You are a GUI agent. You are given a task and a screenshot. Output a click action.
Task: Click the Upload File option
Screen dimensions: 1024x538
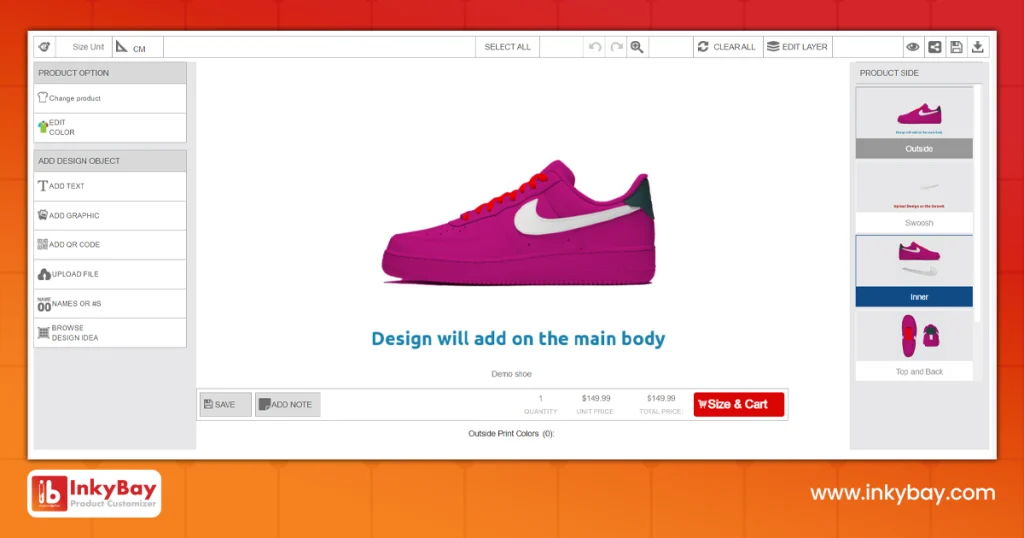(x=110, y=274)
